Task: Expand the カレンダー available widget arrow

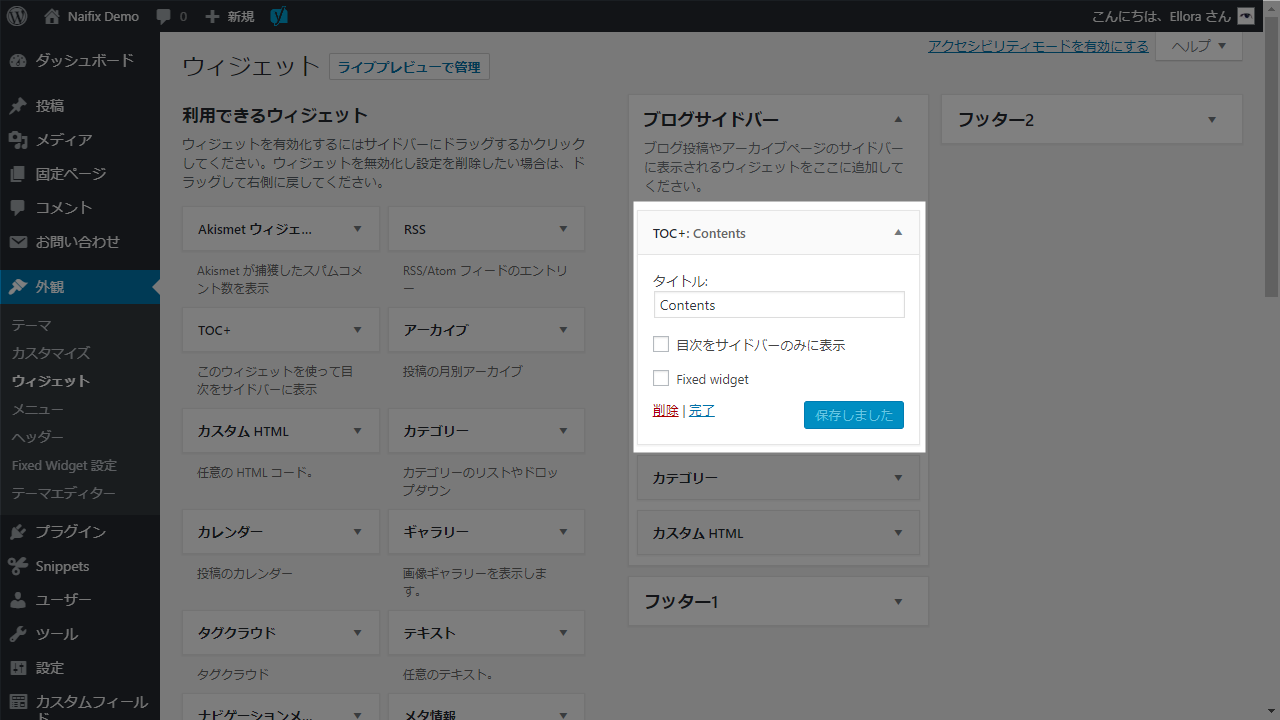Action: pyautogui.click(x=358, y=532)
